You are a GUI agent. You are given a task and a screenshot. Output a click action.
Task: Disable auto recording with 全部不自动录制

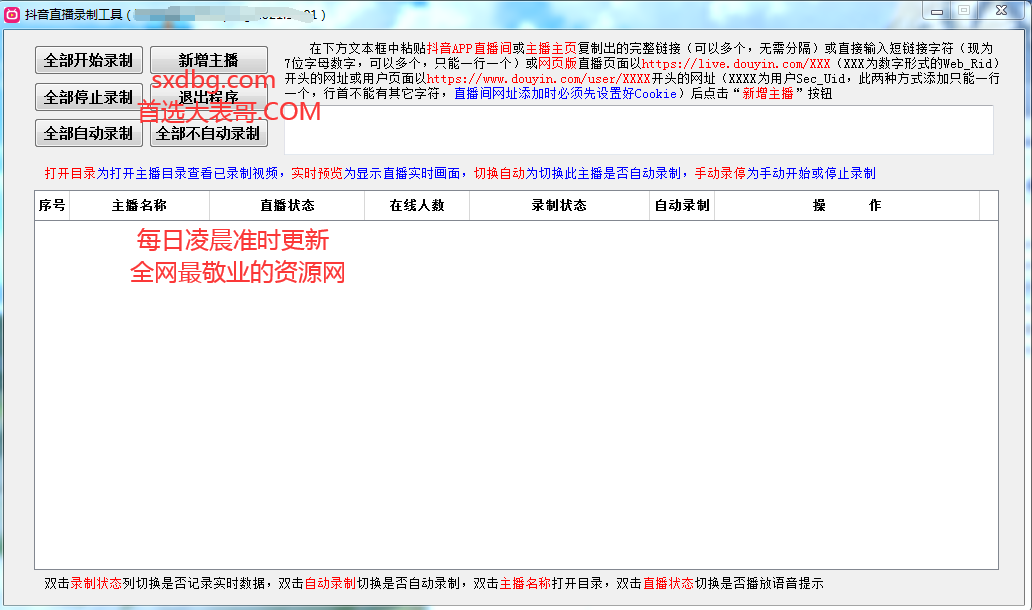tap(208, 133)
